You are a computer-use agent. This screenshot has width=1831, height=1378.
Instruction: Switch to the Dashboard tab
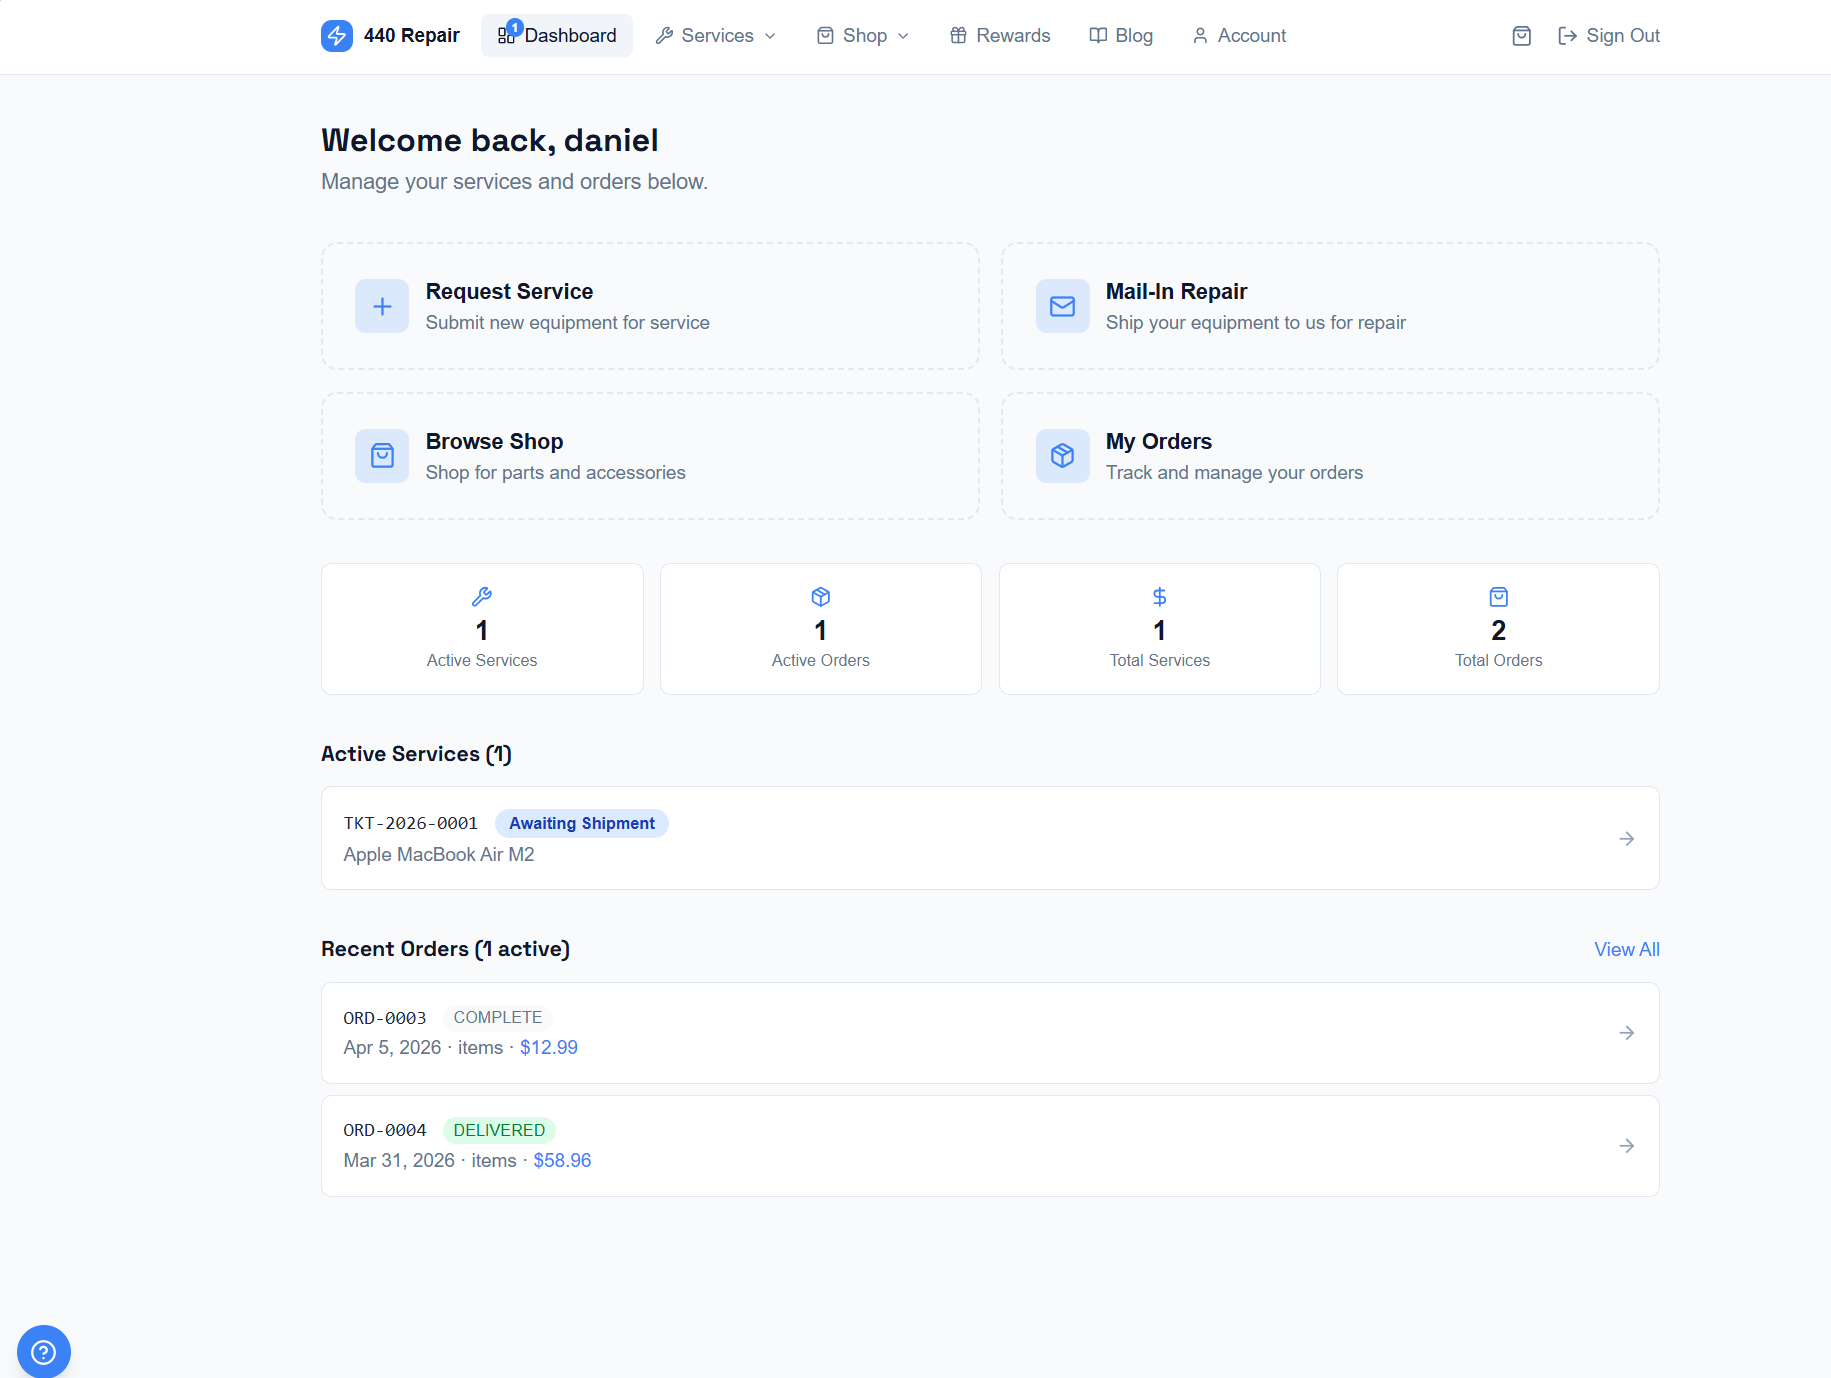tap(557, 35)
